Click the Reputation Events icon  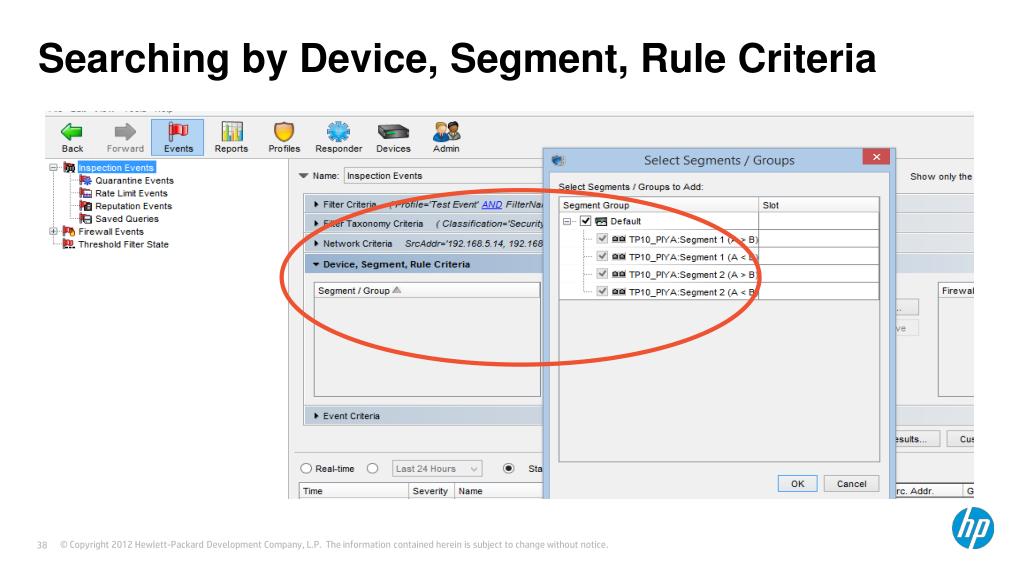(86, 206)
